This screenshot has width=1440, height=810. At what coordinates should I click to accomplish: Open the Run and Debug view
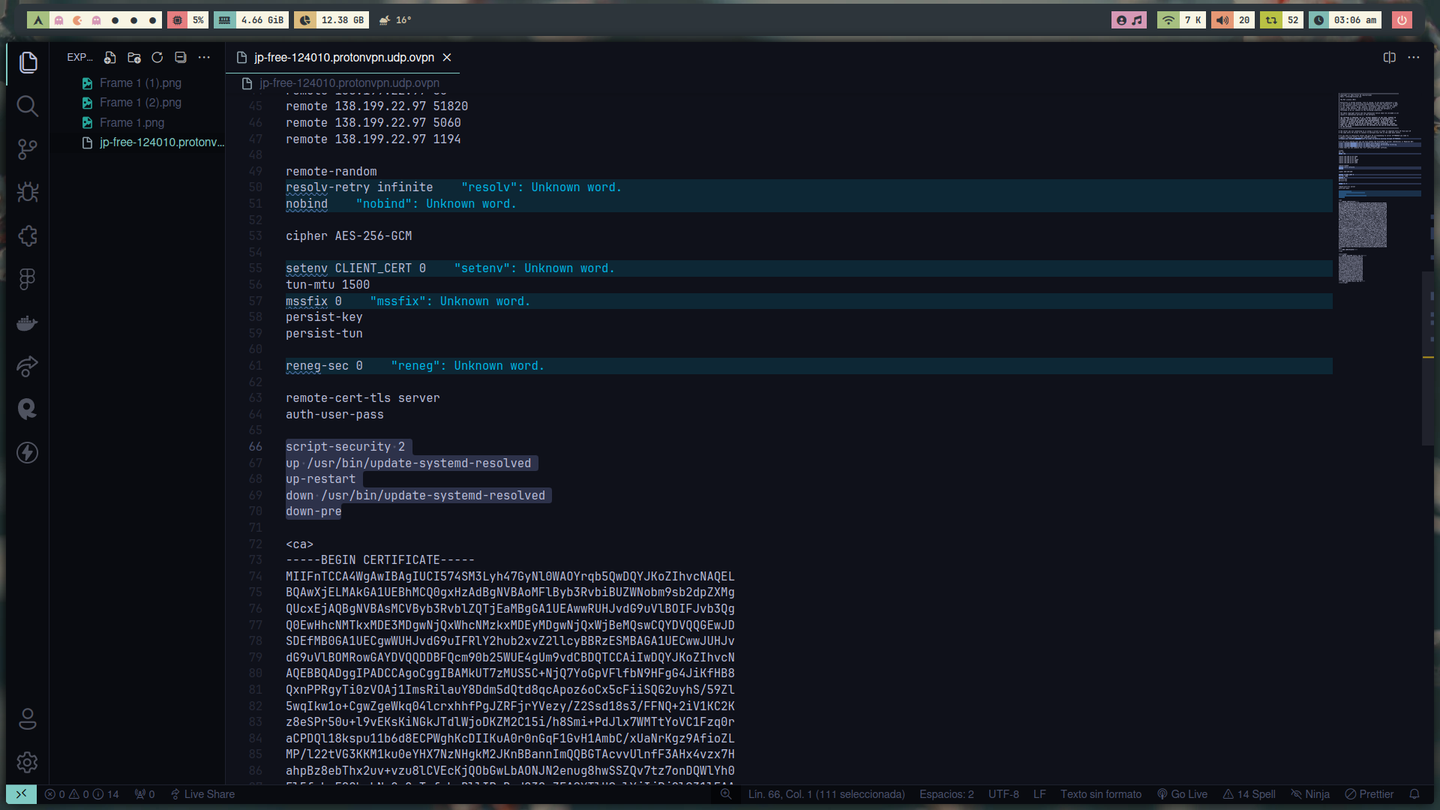point(28,192)
